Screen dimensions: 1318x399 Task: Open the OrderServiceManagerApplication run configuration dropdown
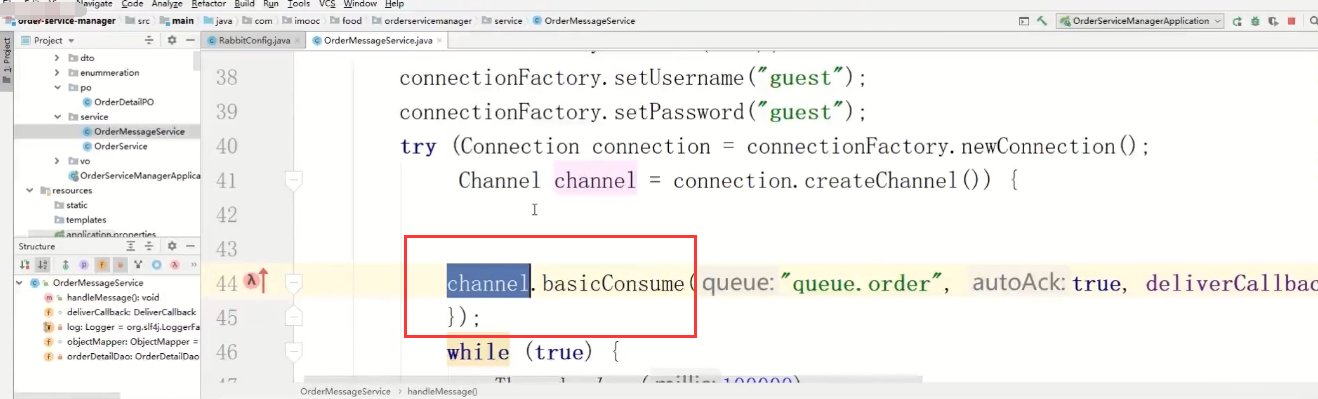click(x=1140, y=21)
